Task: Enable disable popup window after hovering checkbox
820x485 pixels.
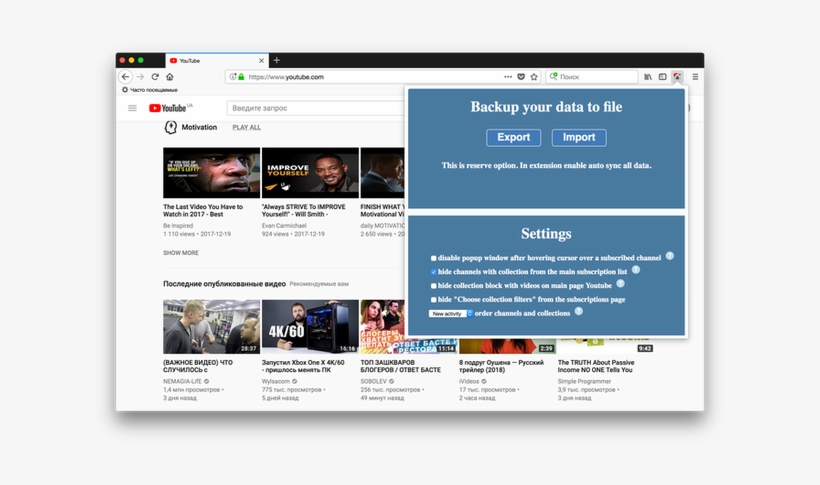Action: [x=434, y=258]
